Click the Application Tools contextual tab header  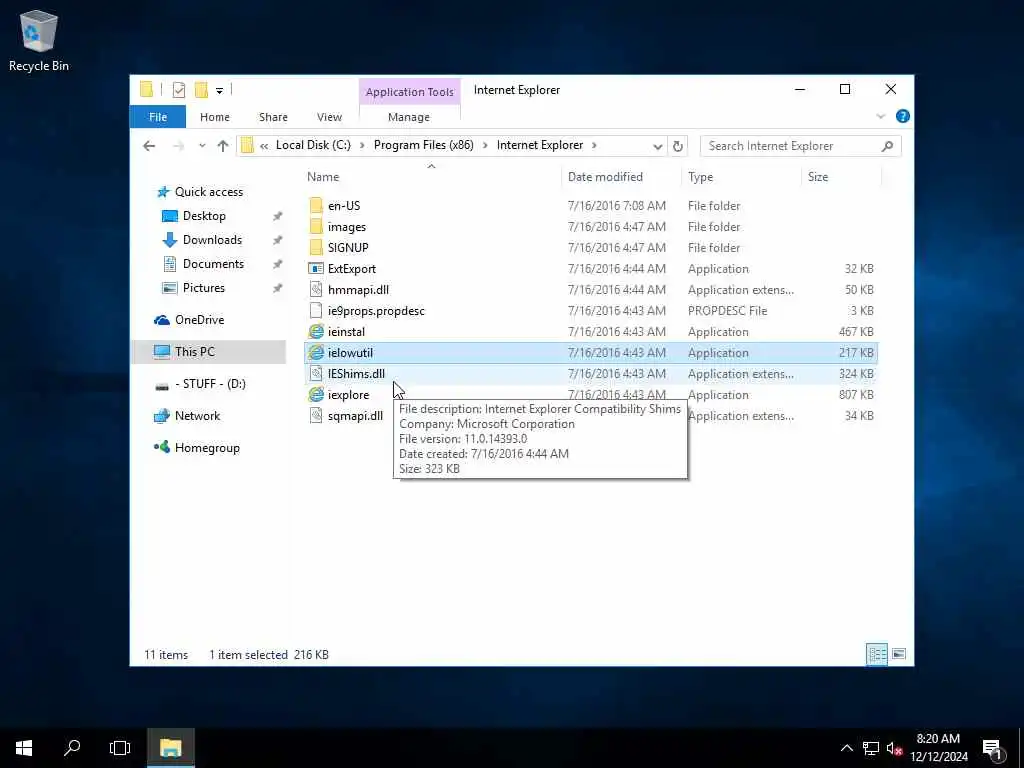coord(409,92)
